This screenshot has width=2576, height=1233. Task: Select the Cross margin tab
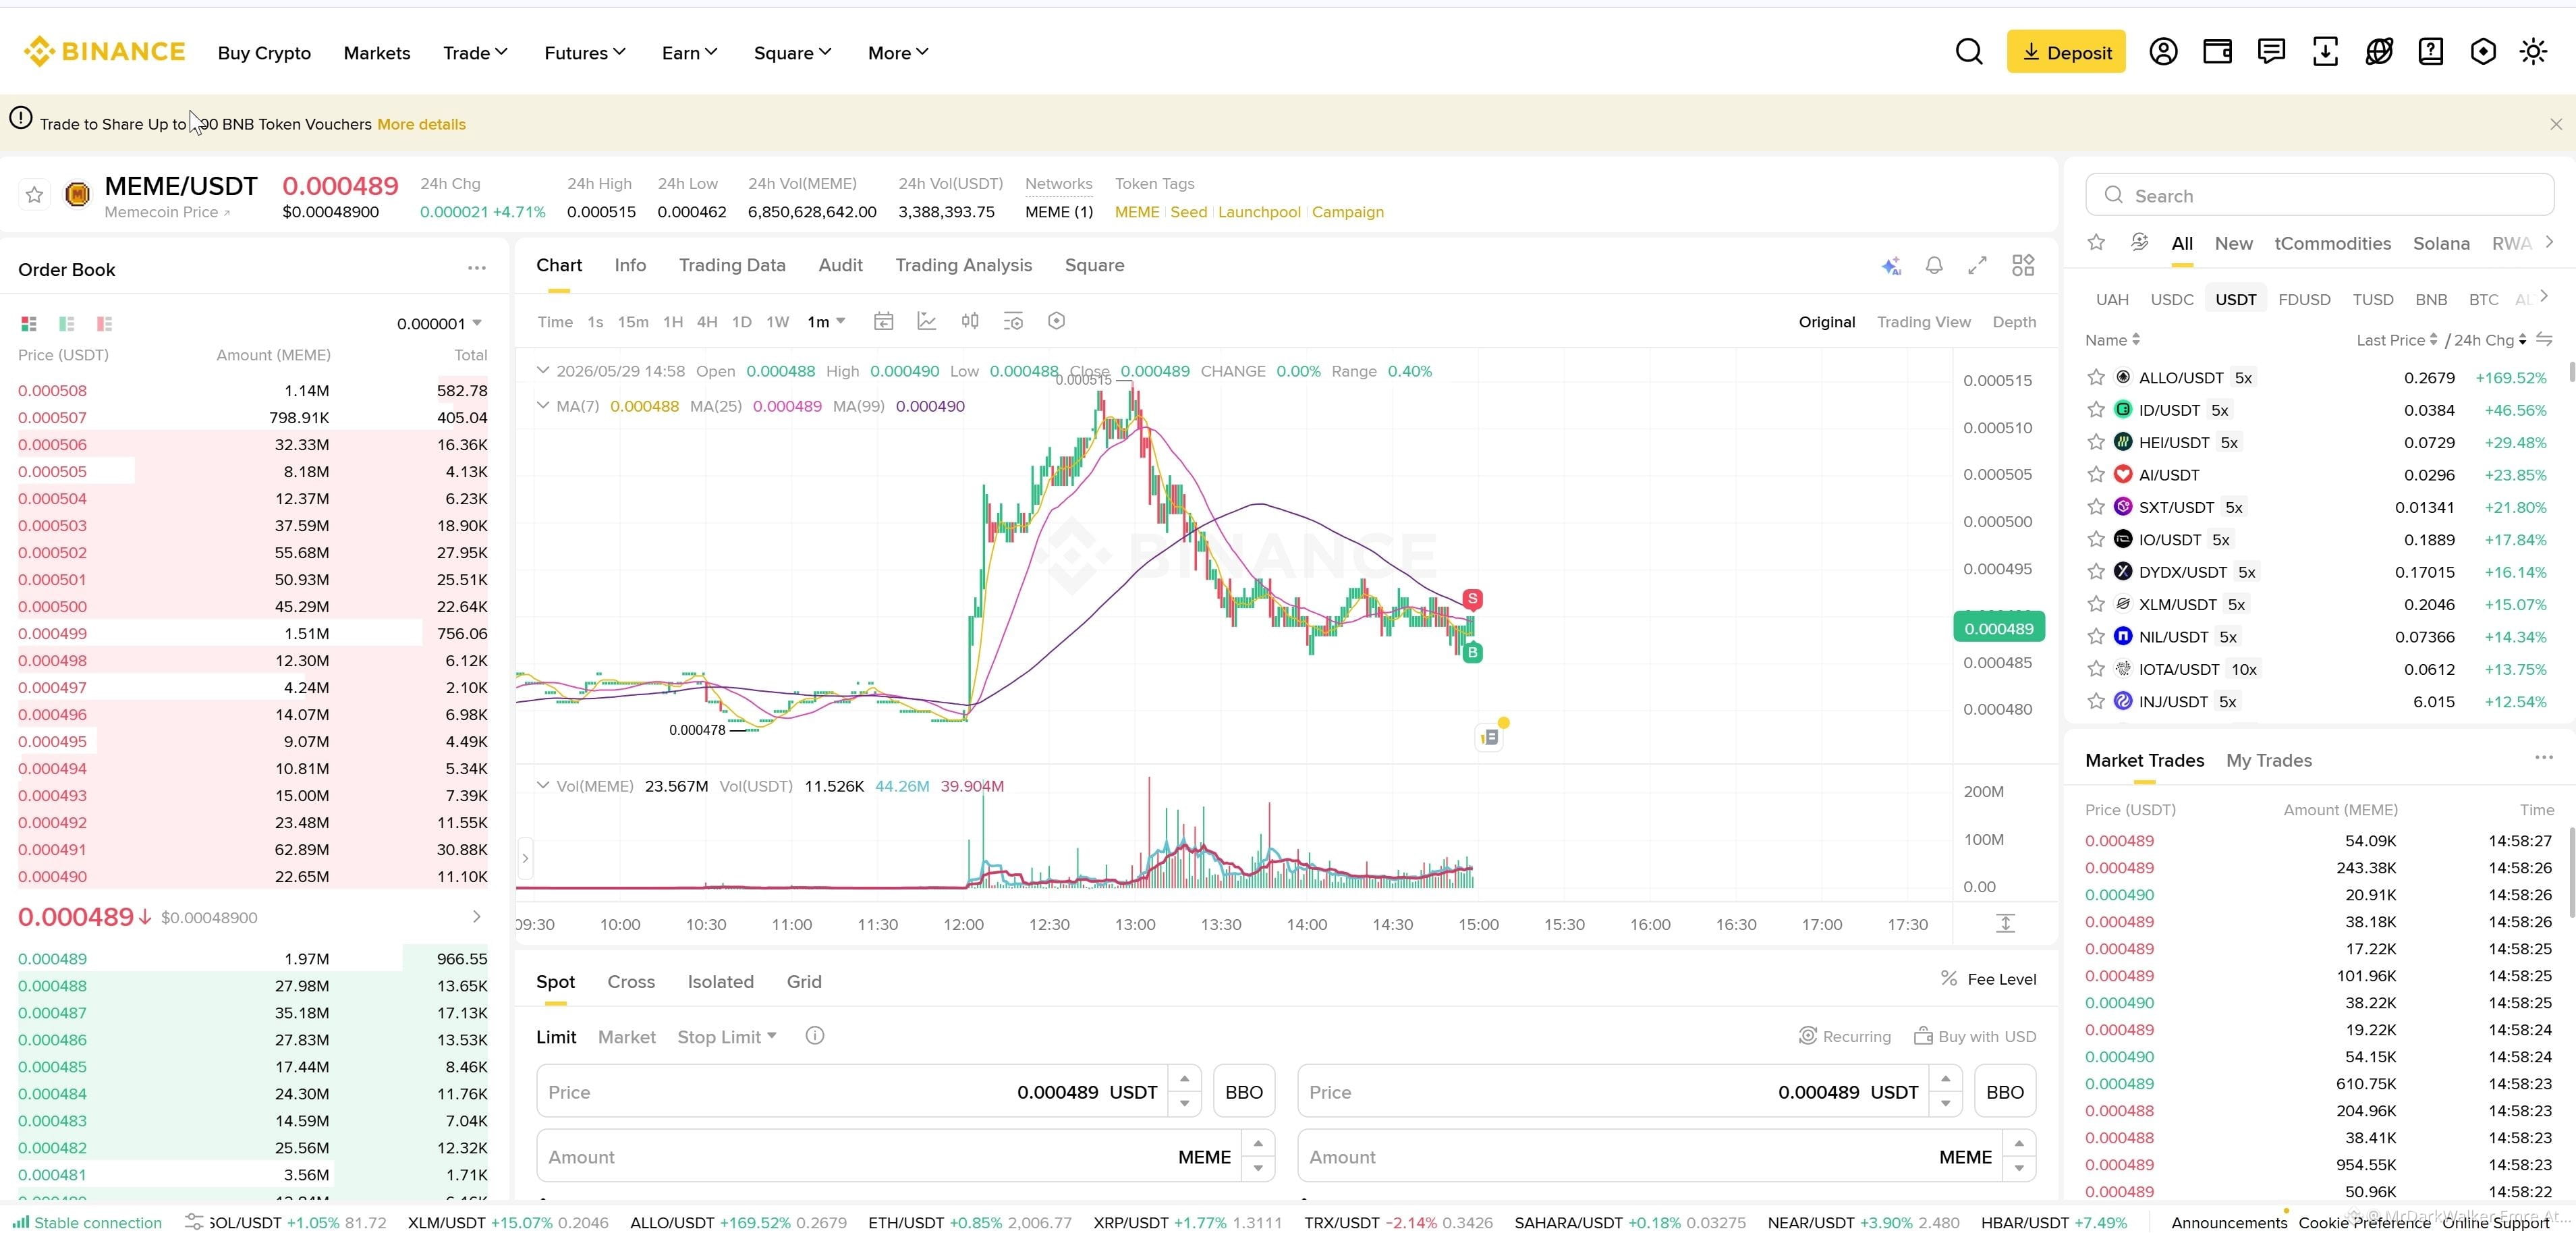(631, 981)
